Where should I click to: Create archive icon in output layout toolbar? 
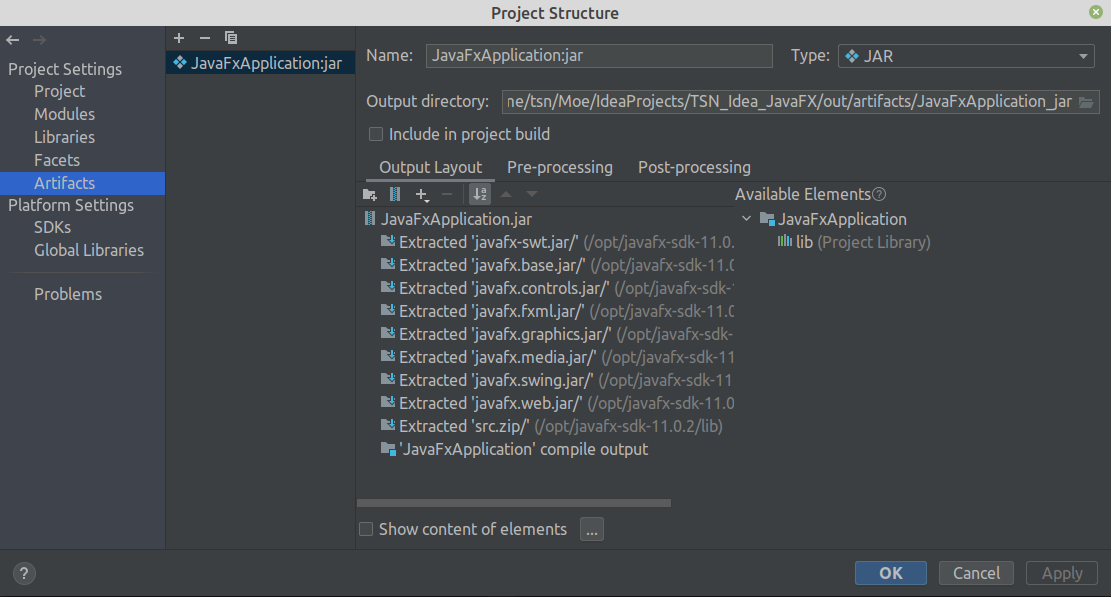(x=395, y=194)
